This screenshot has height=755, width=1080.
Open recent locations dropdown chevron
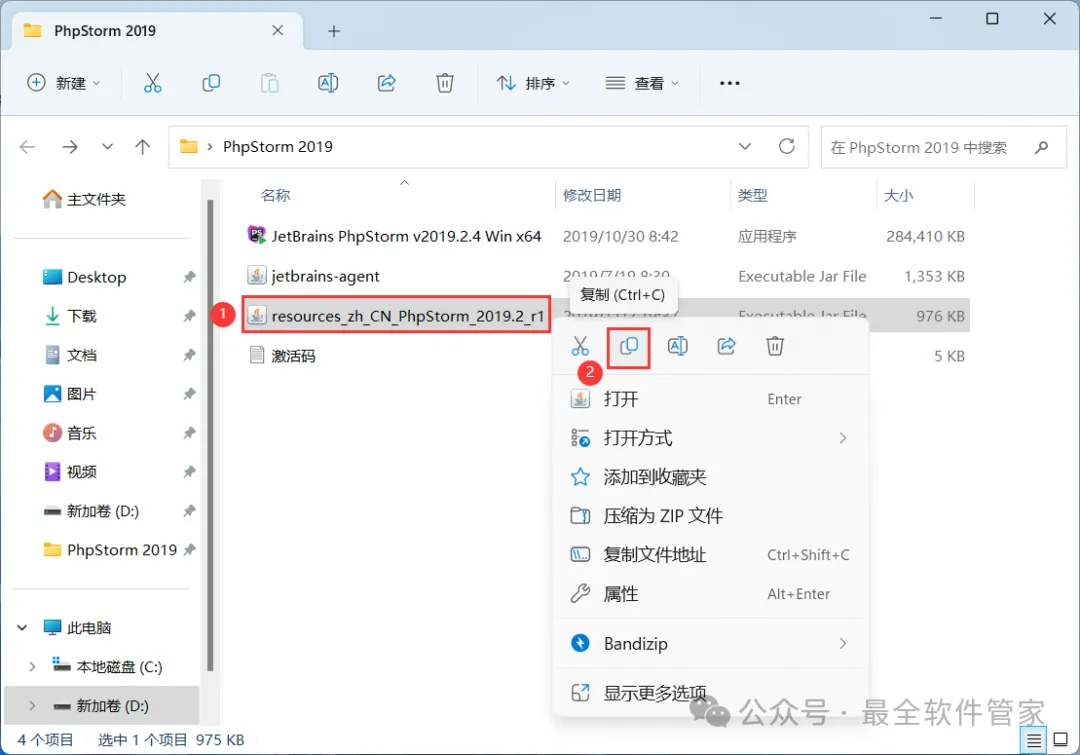pos(107,147)
